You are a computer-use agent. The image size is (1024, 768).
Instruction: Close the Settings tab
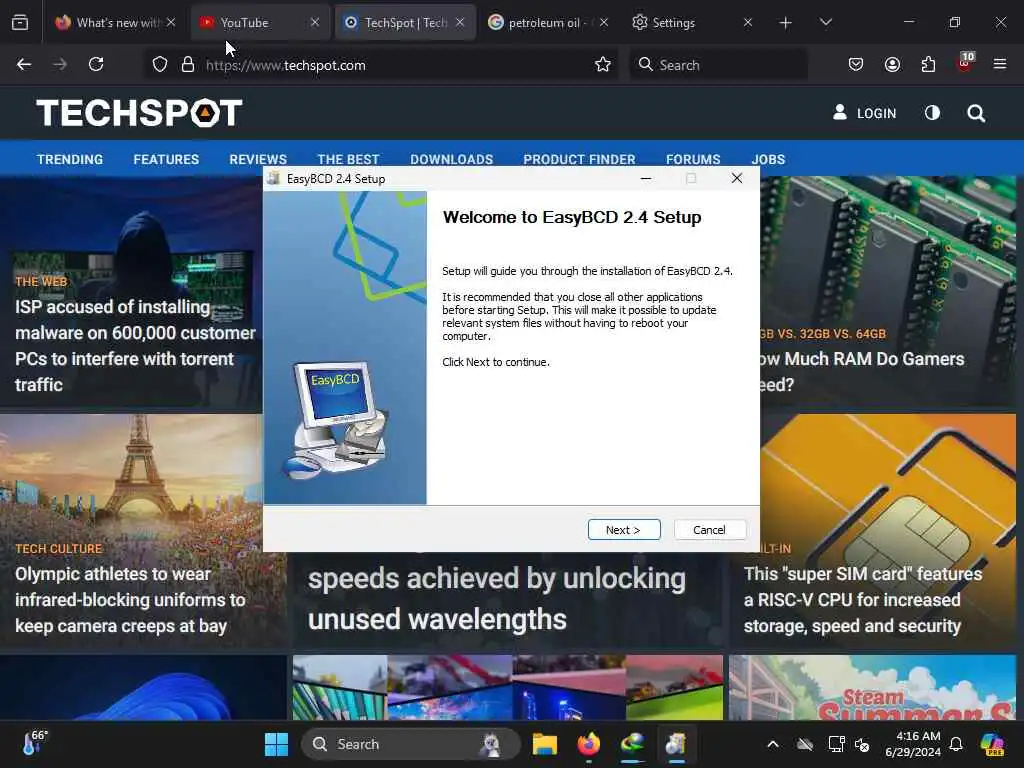748,23
